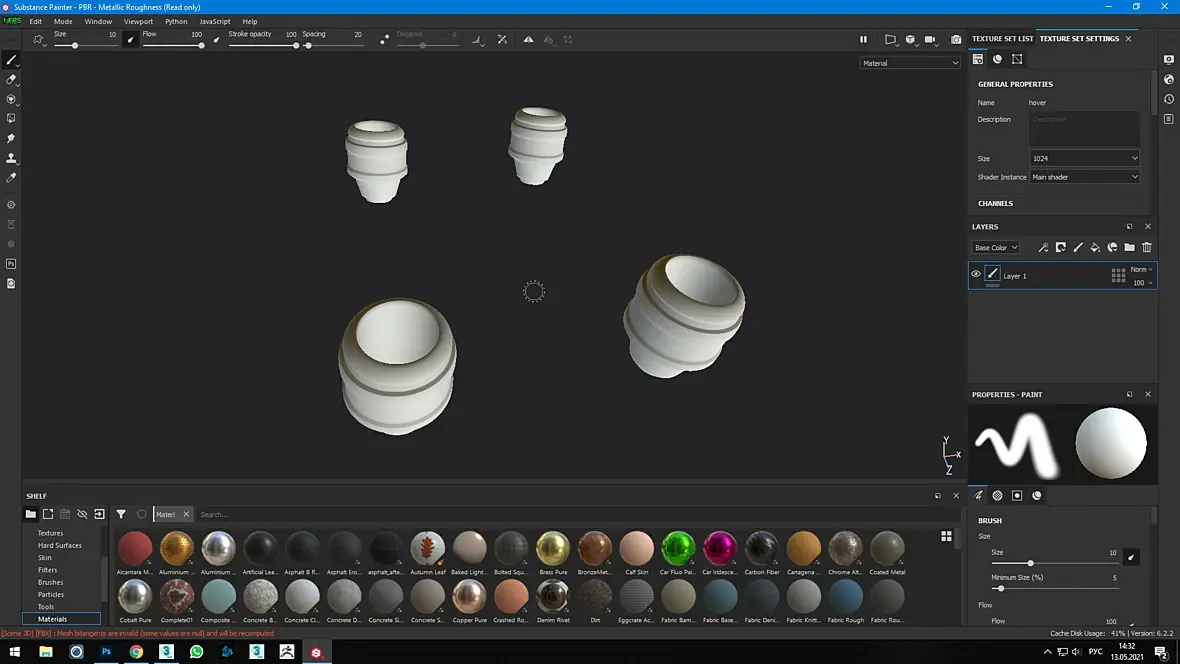This screenshot has width=1180, height=664.
Task: Select the Polygon Fill tool
Action: 11,118
